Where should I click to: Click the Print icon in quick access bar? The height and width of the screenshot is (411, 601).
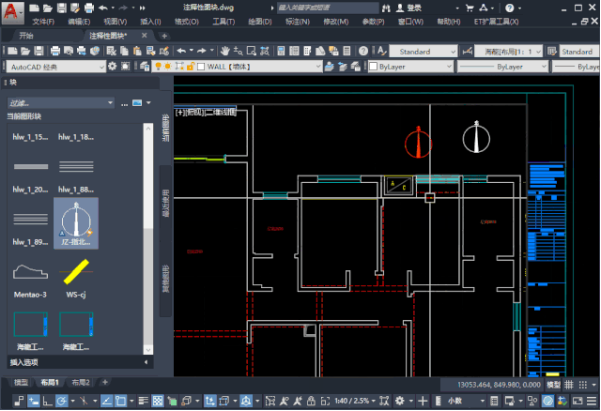(89, 7)
